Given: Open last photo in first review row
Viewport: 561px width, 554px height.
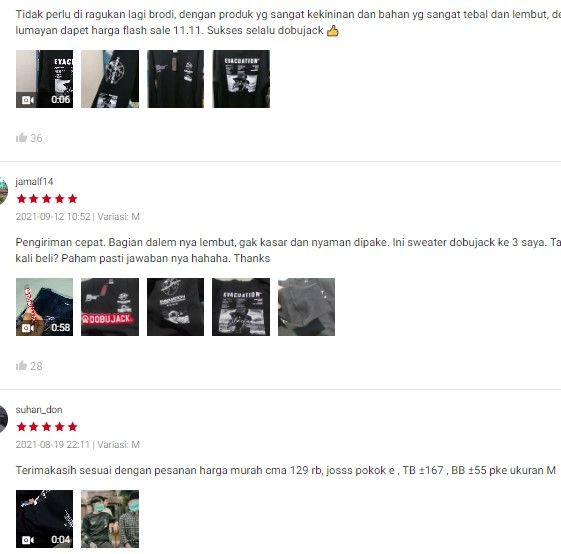Looking at the screenshot, I should (241, 79).
